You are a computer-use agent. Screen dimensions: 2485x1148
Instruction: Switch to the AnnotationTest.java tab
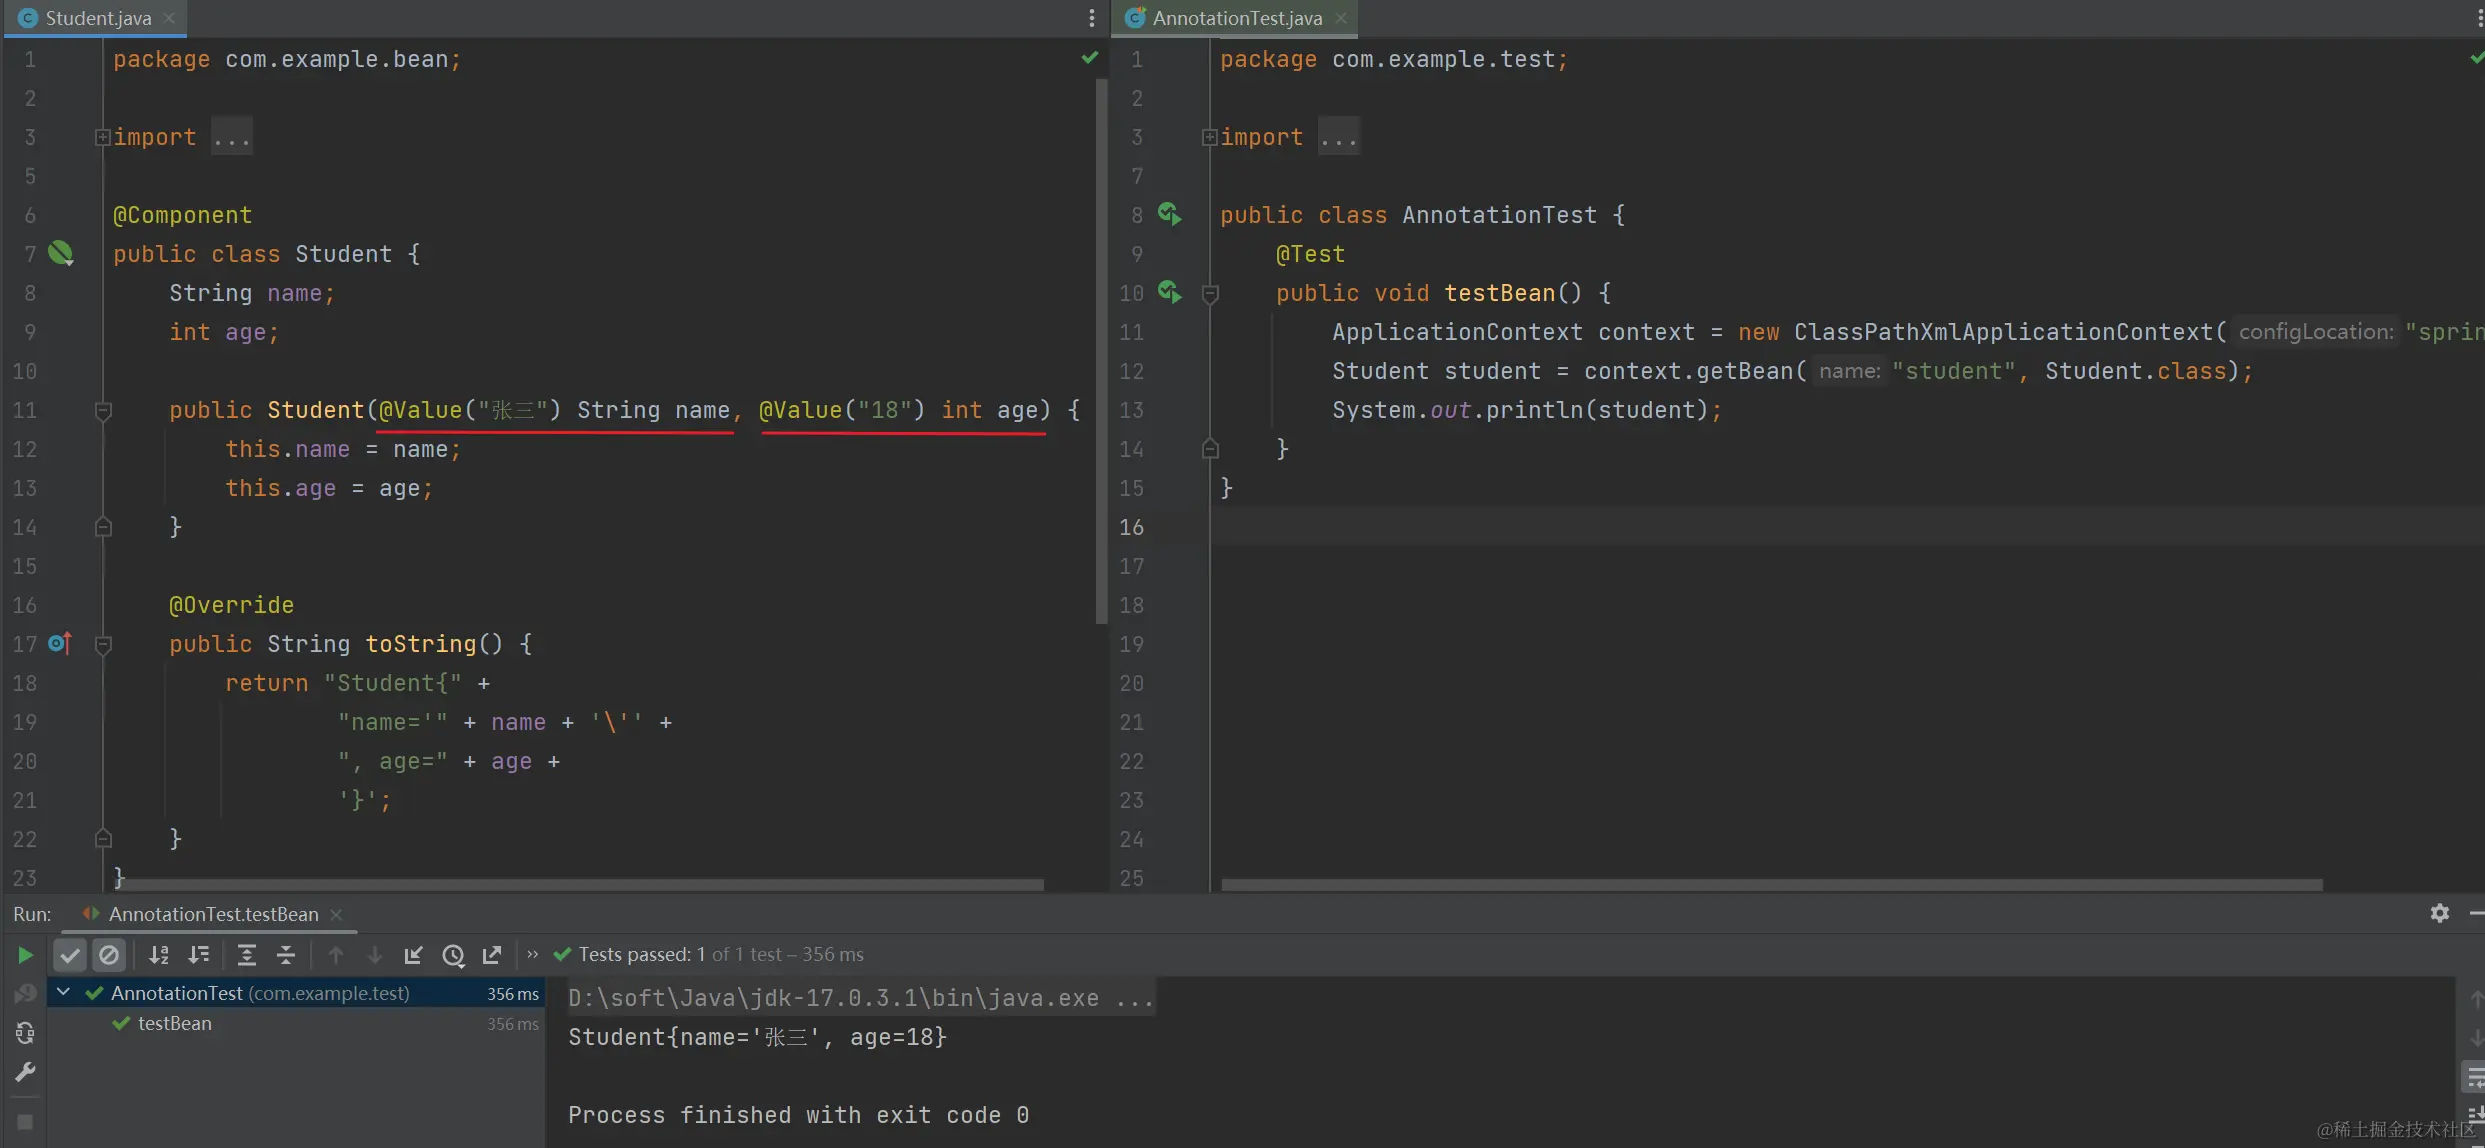tap(1236, 18)
